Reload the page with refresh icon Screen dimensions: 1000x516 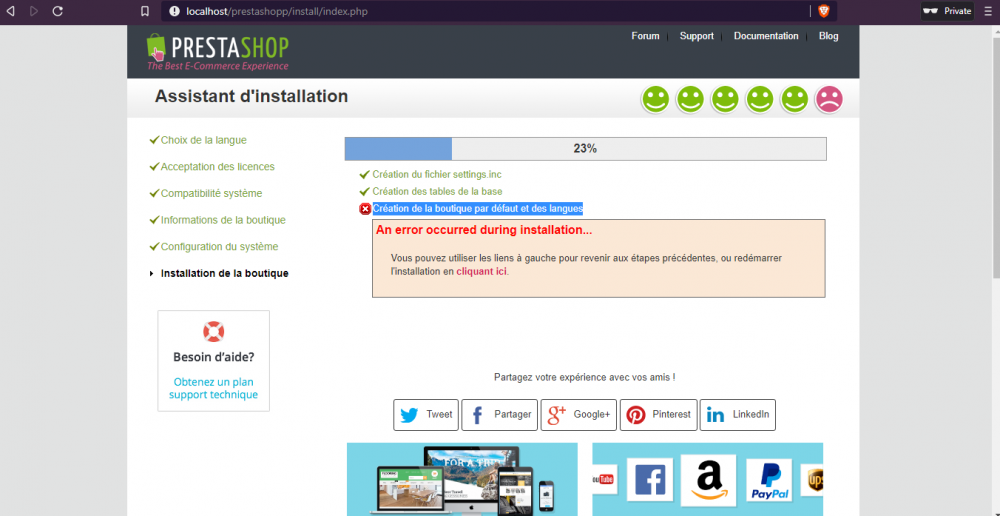tap(57, 11)
